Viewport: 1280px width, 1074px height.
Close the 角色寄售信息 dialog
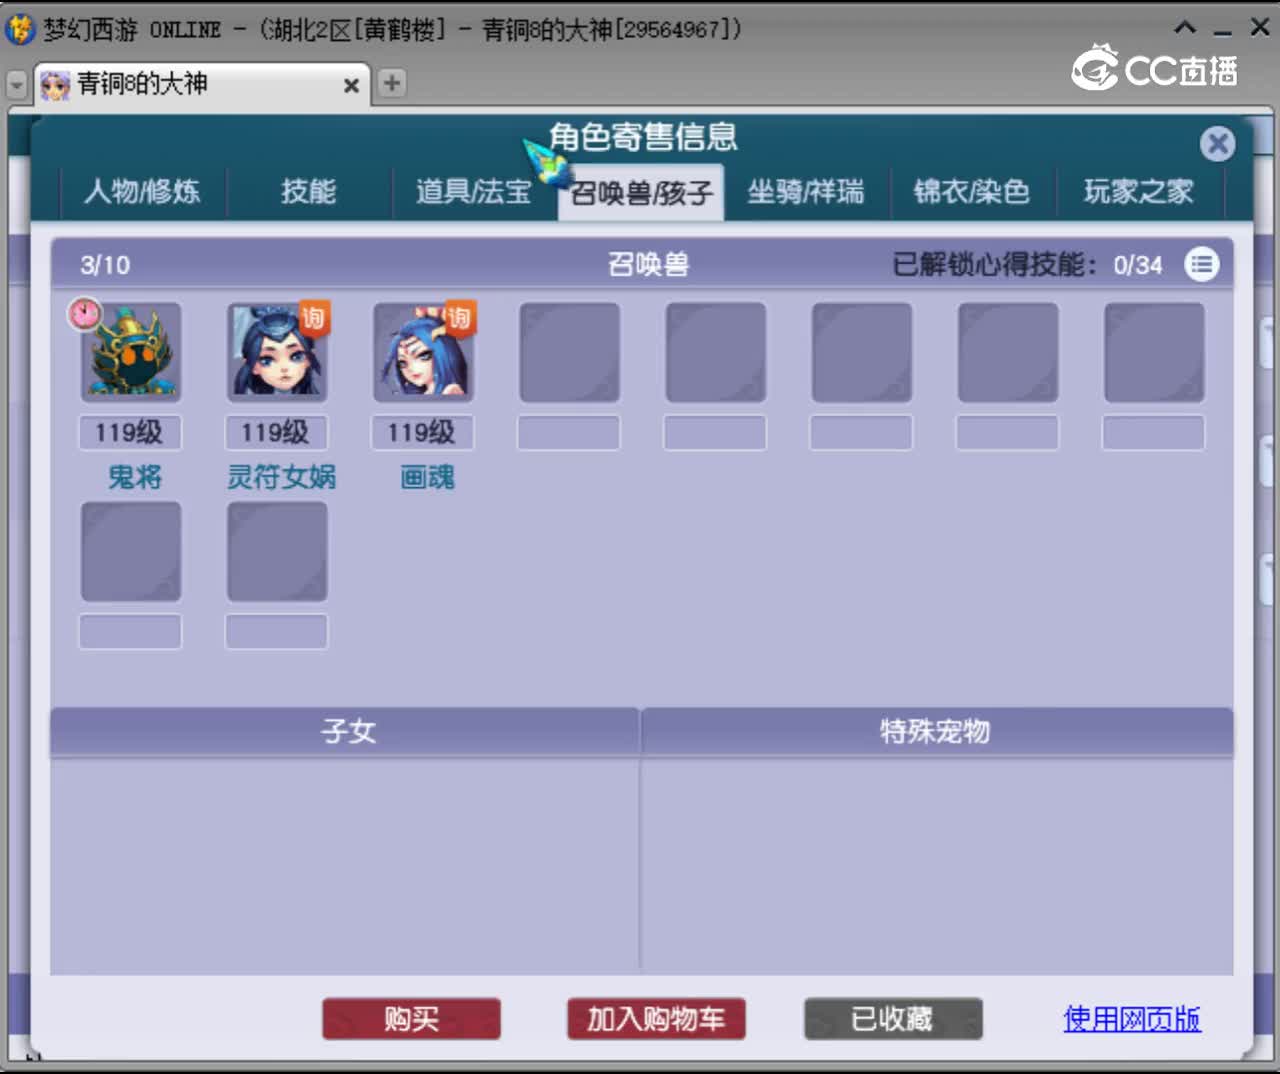[1217, 144]
